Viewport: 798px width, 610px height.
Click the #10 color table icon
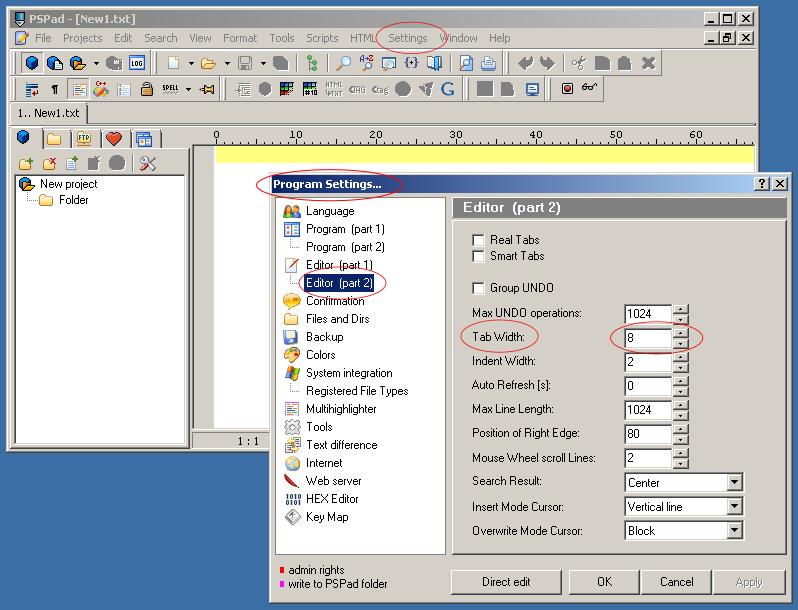point(310,90)
